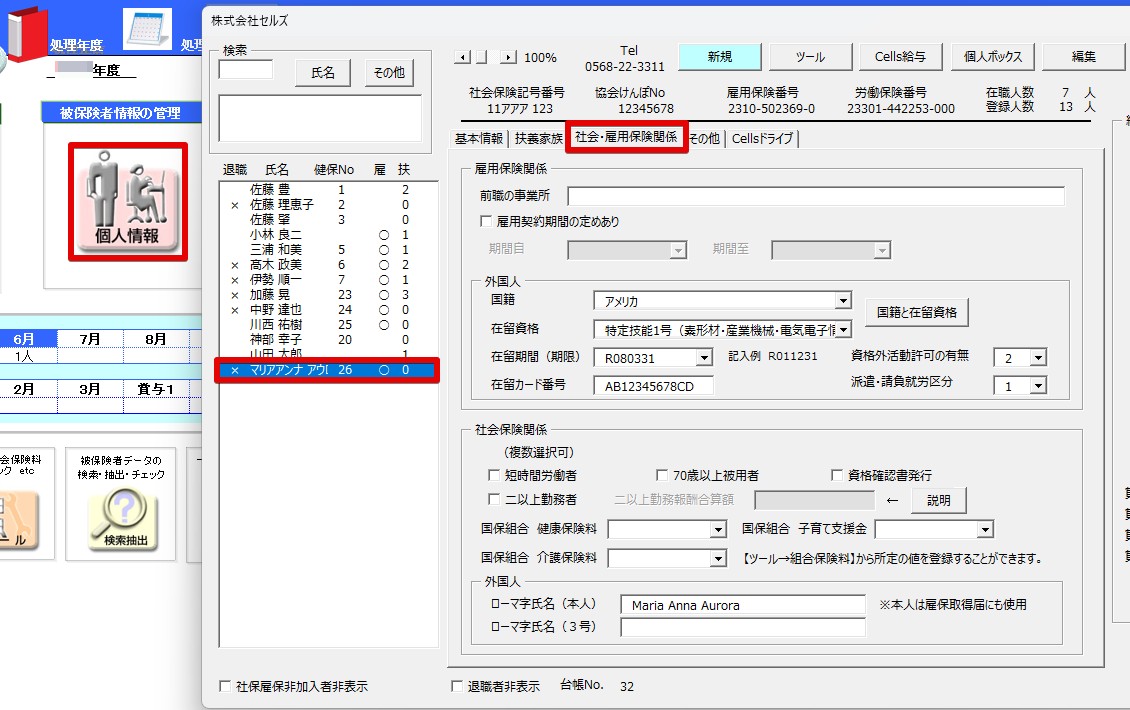This screenshot has width=1130, height=710.
Task: Select 三浦 和美 in employee list
Action: pos(329,249)
